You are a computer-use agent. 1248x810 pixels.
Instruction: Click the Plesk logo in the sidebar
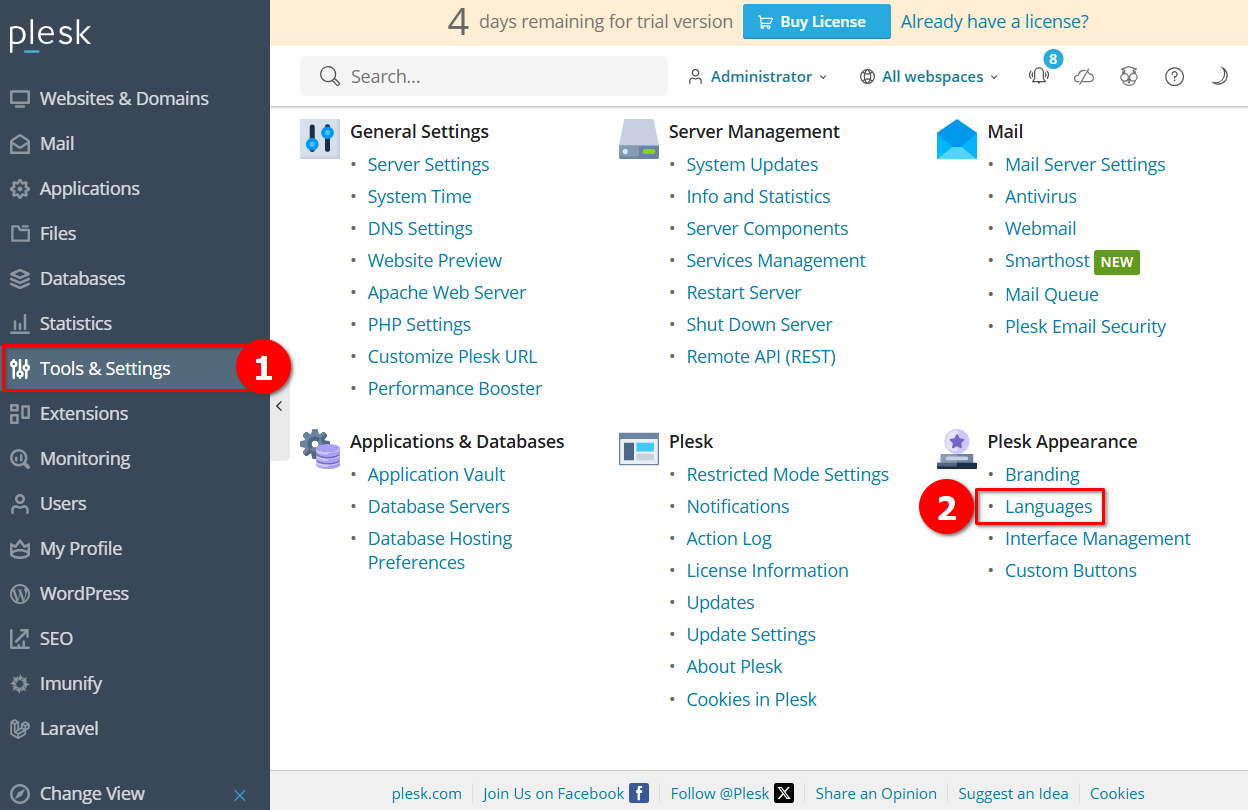50,35
